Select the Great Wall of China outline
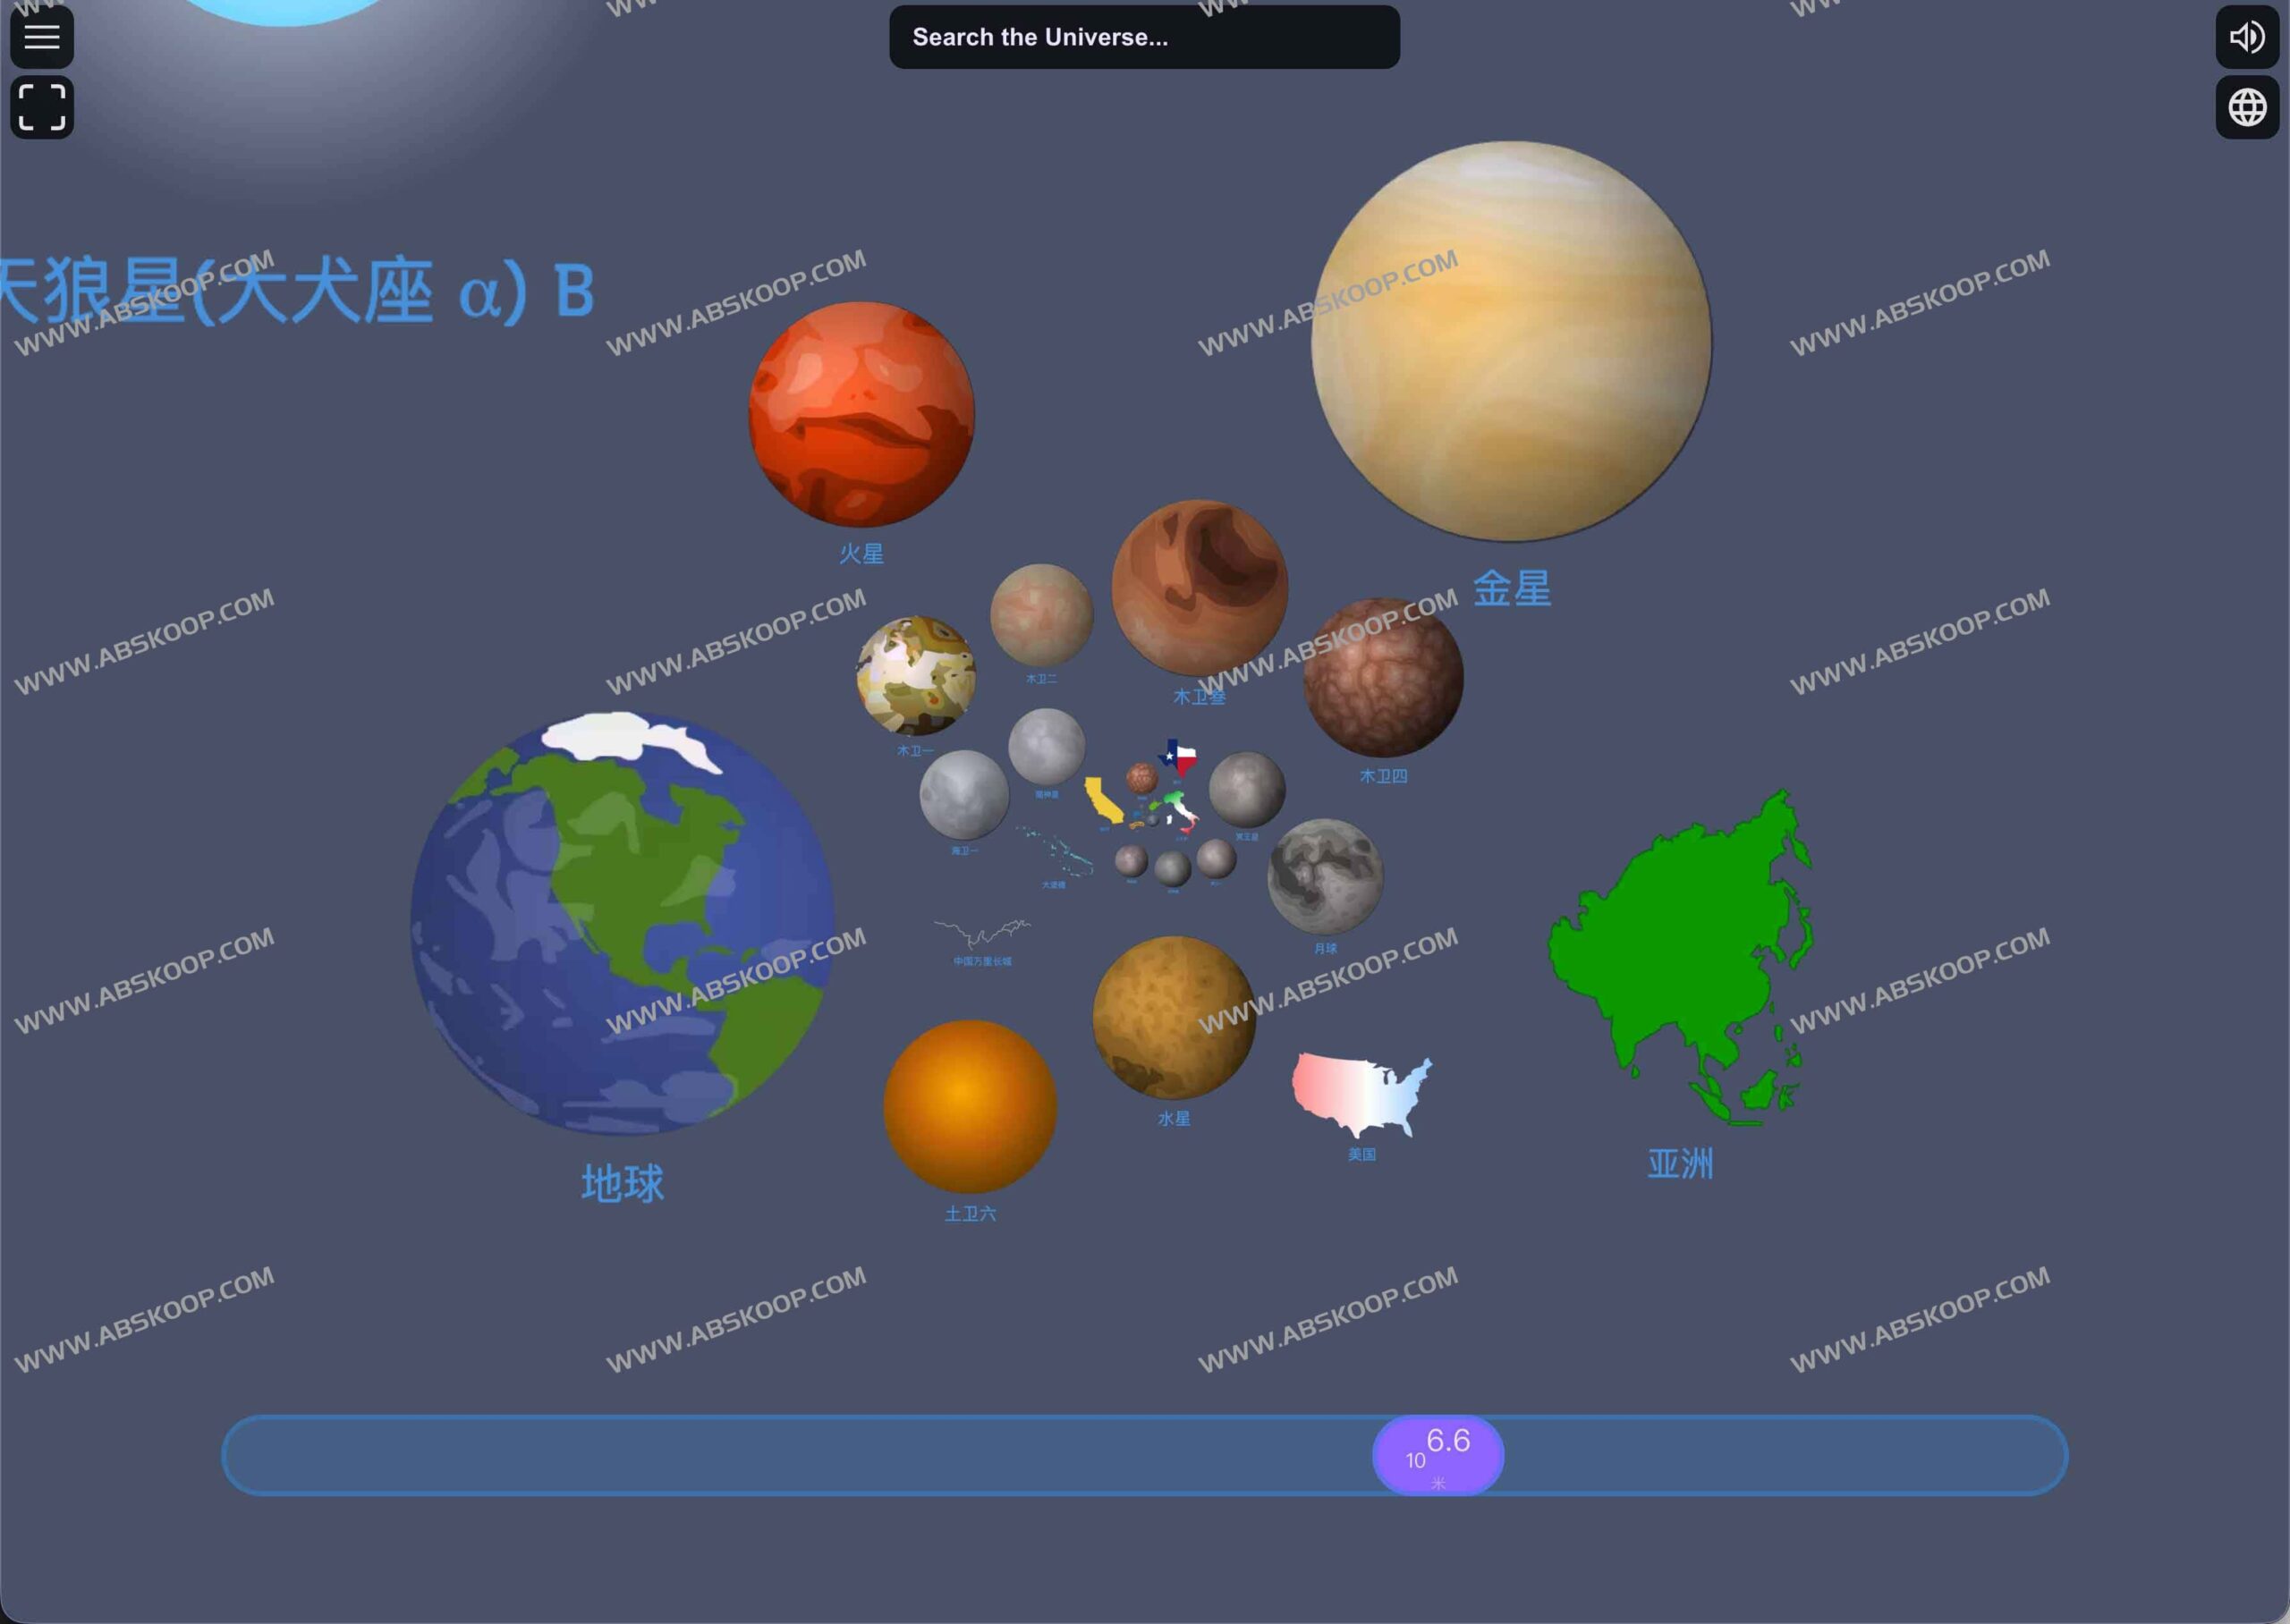 tap(981, 934)
